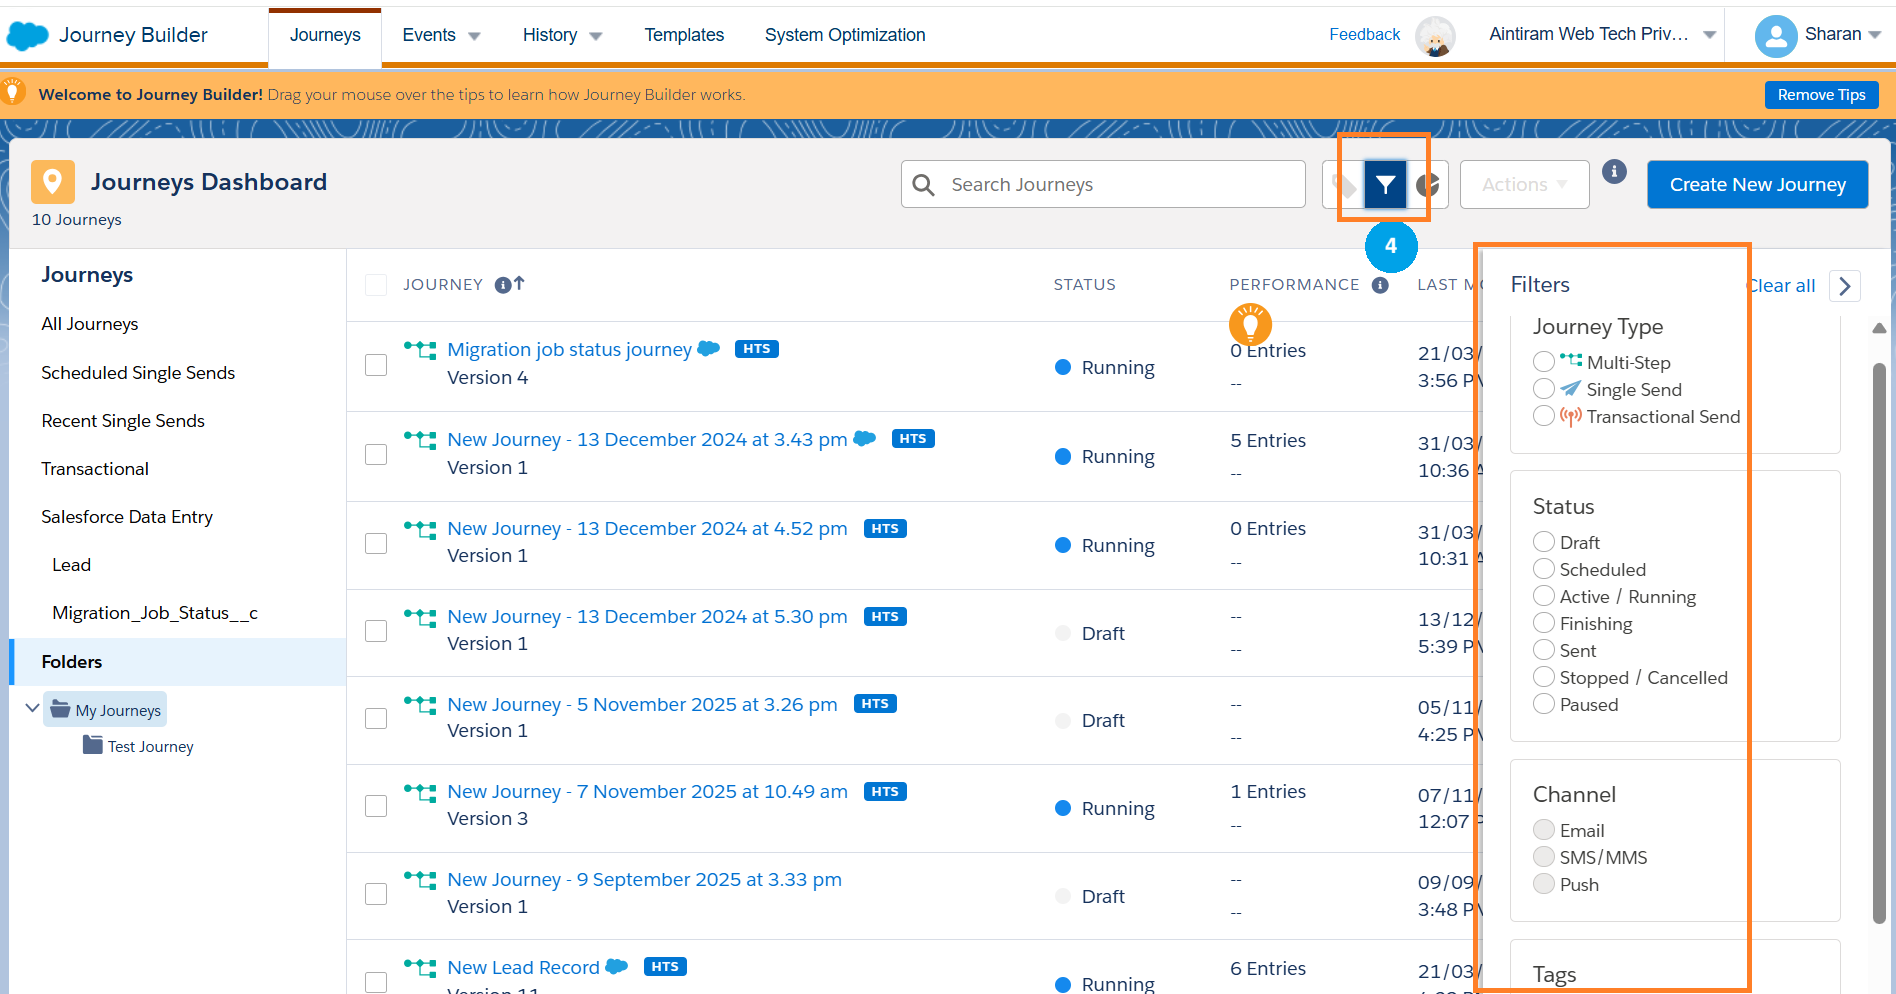
Task: Collapse the My Journeys folder tree
Action: pos(32,709)
